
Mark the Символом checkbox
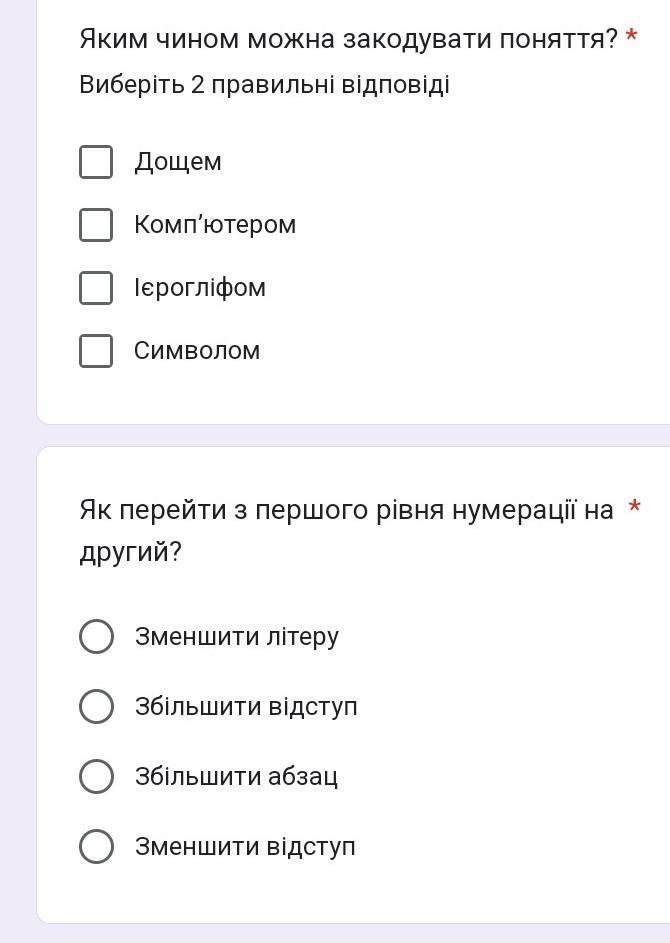tap(96, 351)
